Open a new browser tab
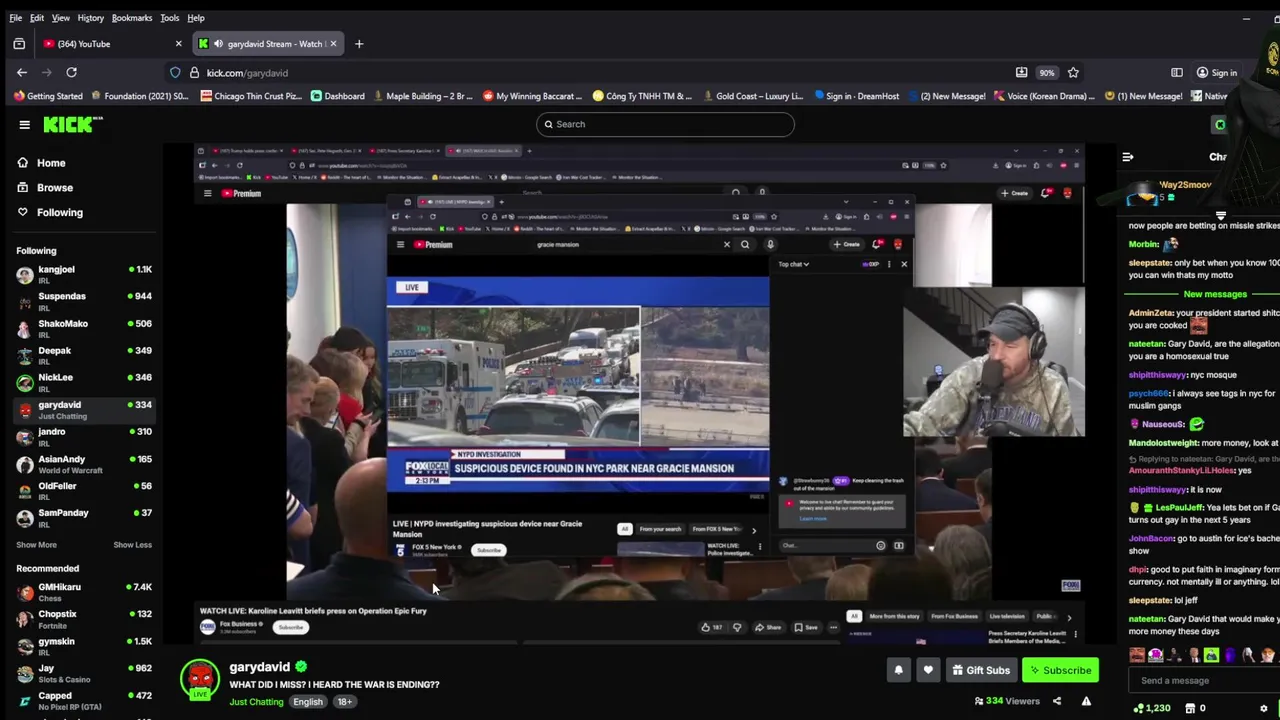1280x720 pixels. (359, 44)
